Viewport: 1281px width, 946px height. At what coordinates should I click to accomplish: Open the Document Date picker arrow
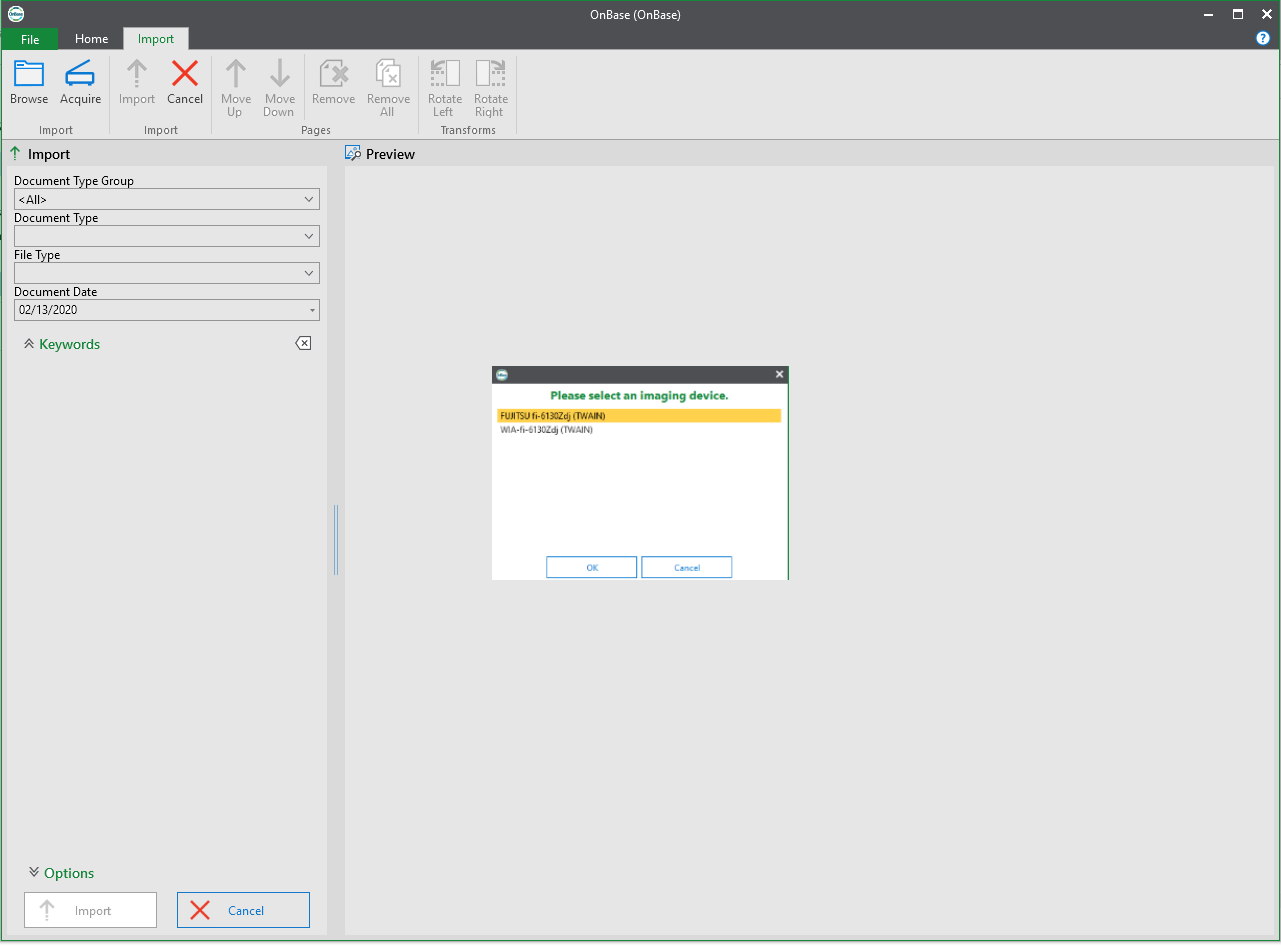tap(312, 310)
